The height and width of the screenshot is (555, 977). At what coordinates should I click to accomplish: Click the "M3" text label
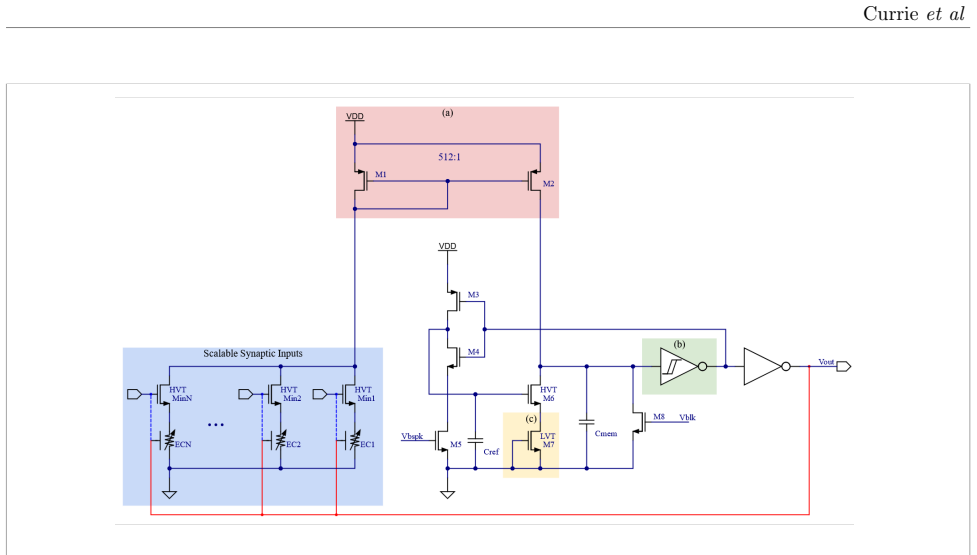pyautogui.click(x=474, y=295)
